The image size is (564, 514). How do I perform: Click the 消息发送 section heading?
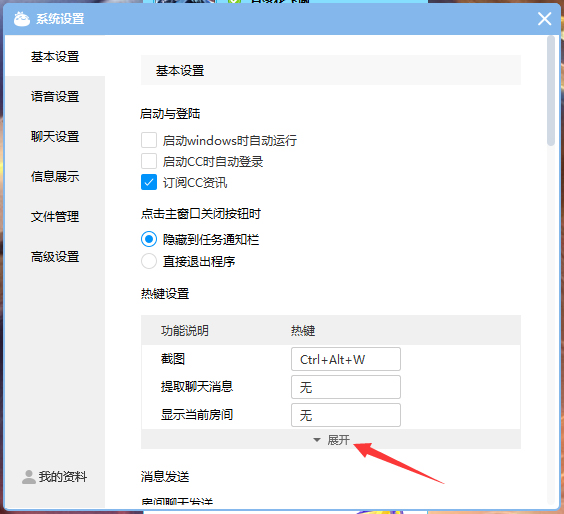pos(165,477)
